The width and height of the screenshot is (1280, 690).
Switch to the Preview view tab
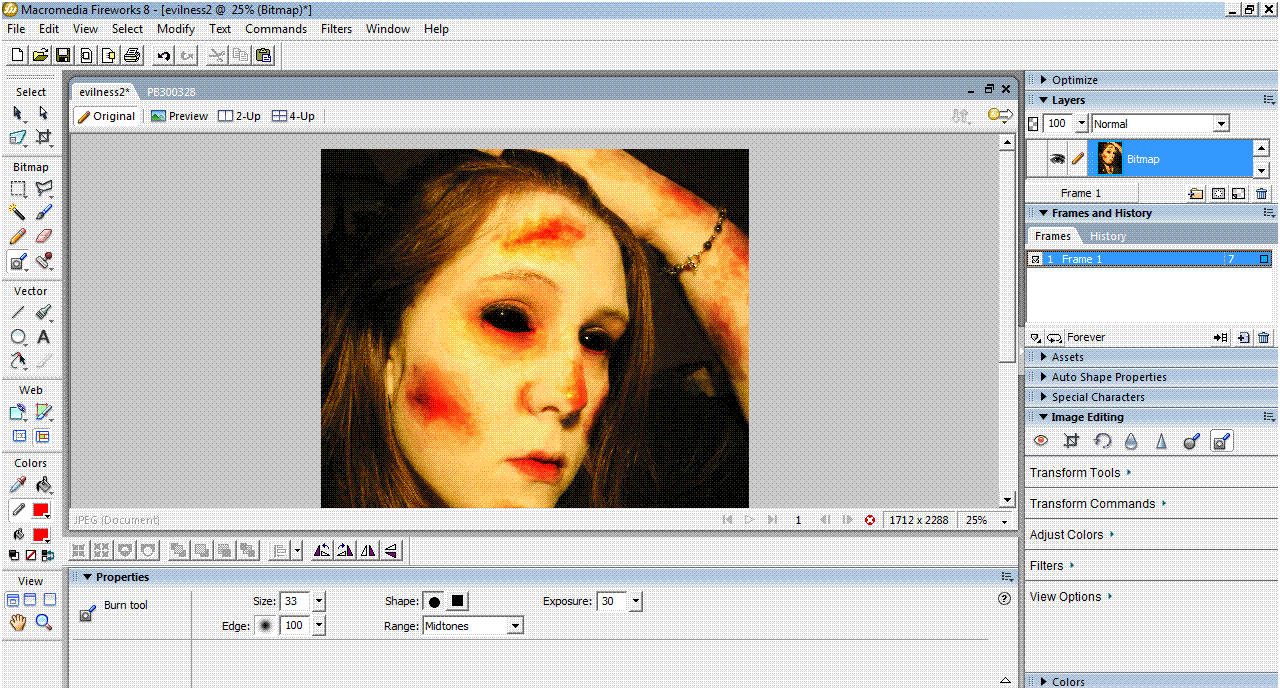click(179, 116)
